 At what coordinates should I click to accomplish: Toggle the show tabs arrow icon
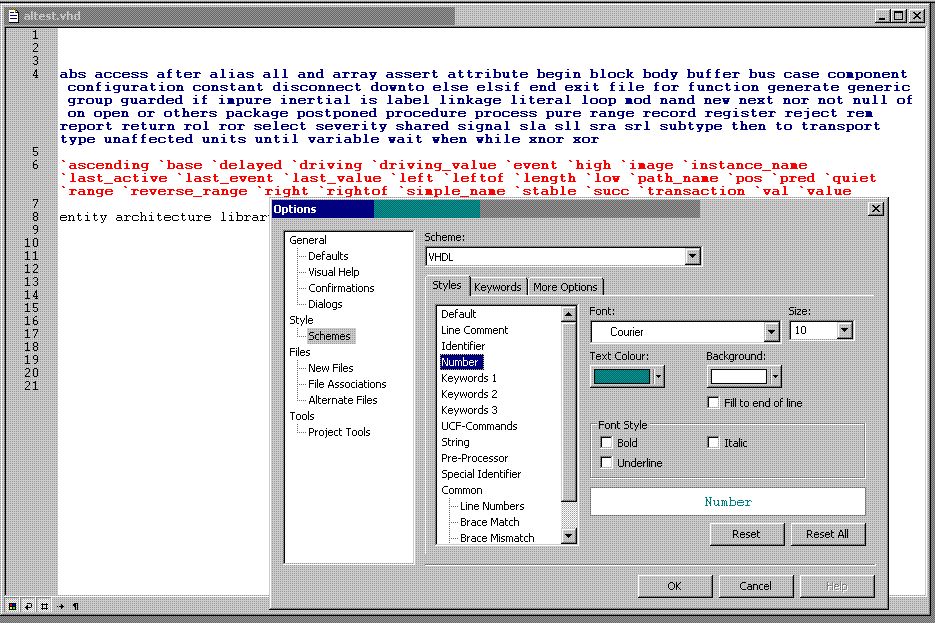pyautogui.click(x=61, y=606)
